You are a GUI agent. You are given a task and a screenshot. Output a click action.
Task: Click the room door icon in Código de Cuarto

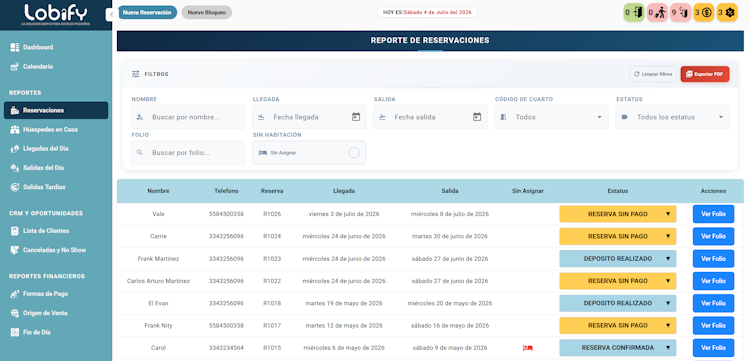click(x=503, y=117)
